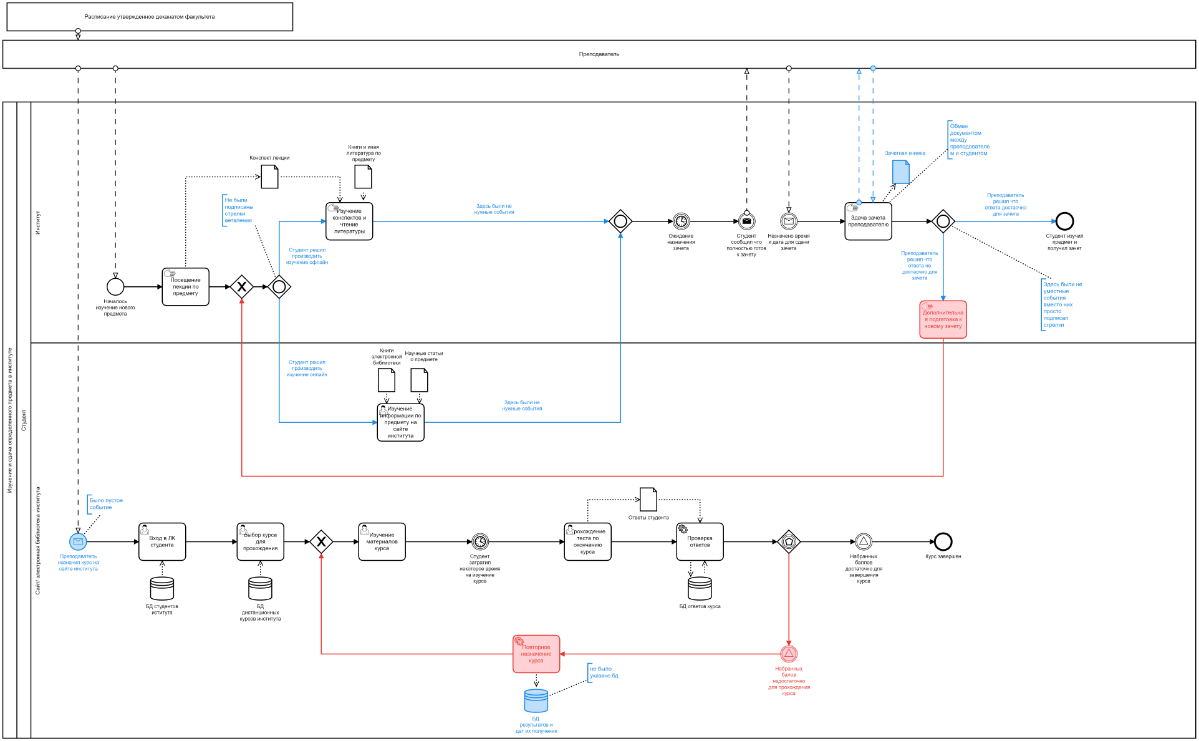Select the "Сдача зачета преподавателю" task
This screenshot has height=741, width=1199.
867,221
